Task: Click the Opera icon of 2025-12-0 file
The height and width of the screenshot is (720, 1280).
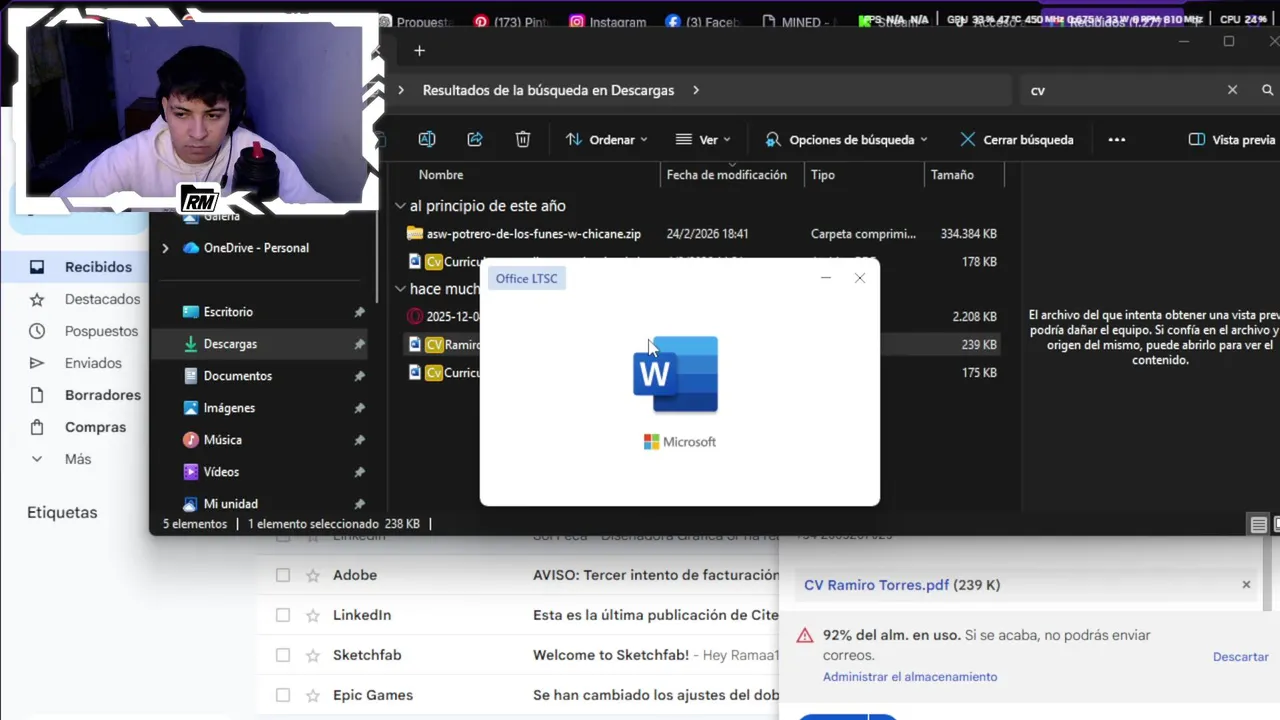Action: (415, 316)
